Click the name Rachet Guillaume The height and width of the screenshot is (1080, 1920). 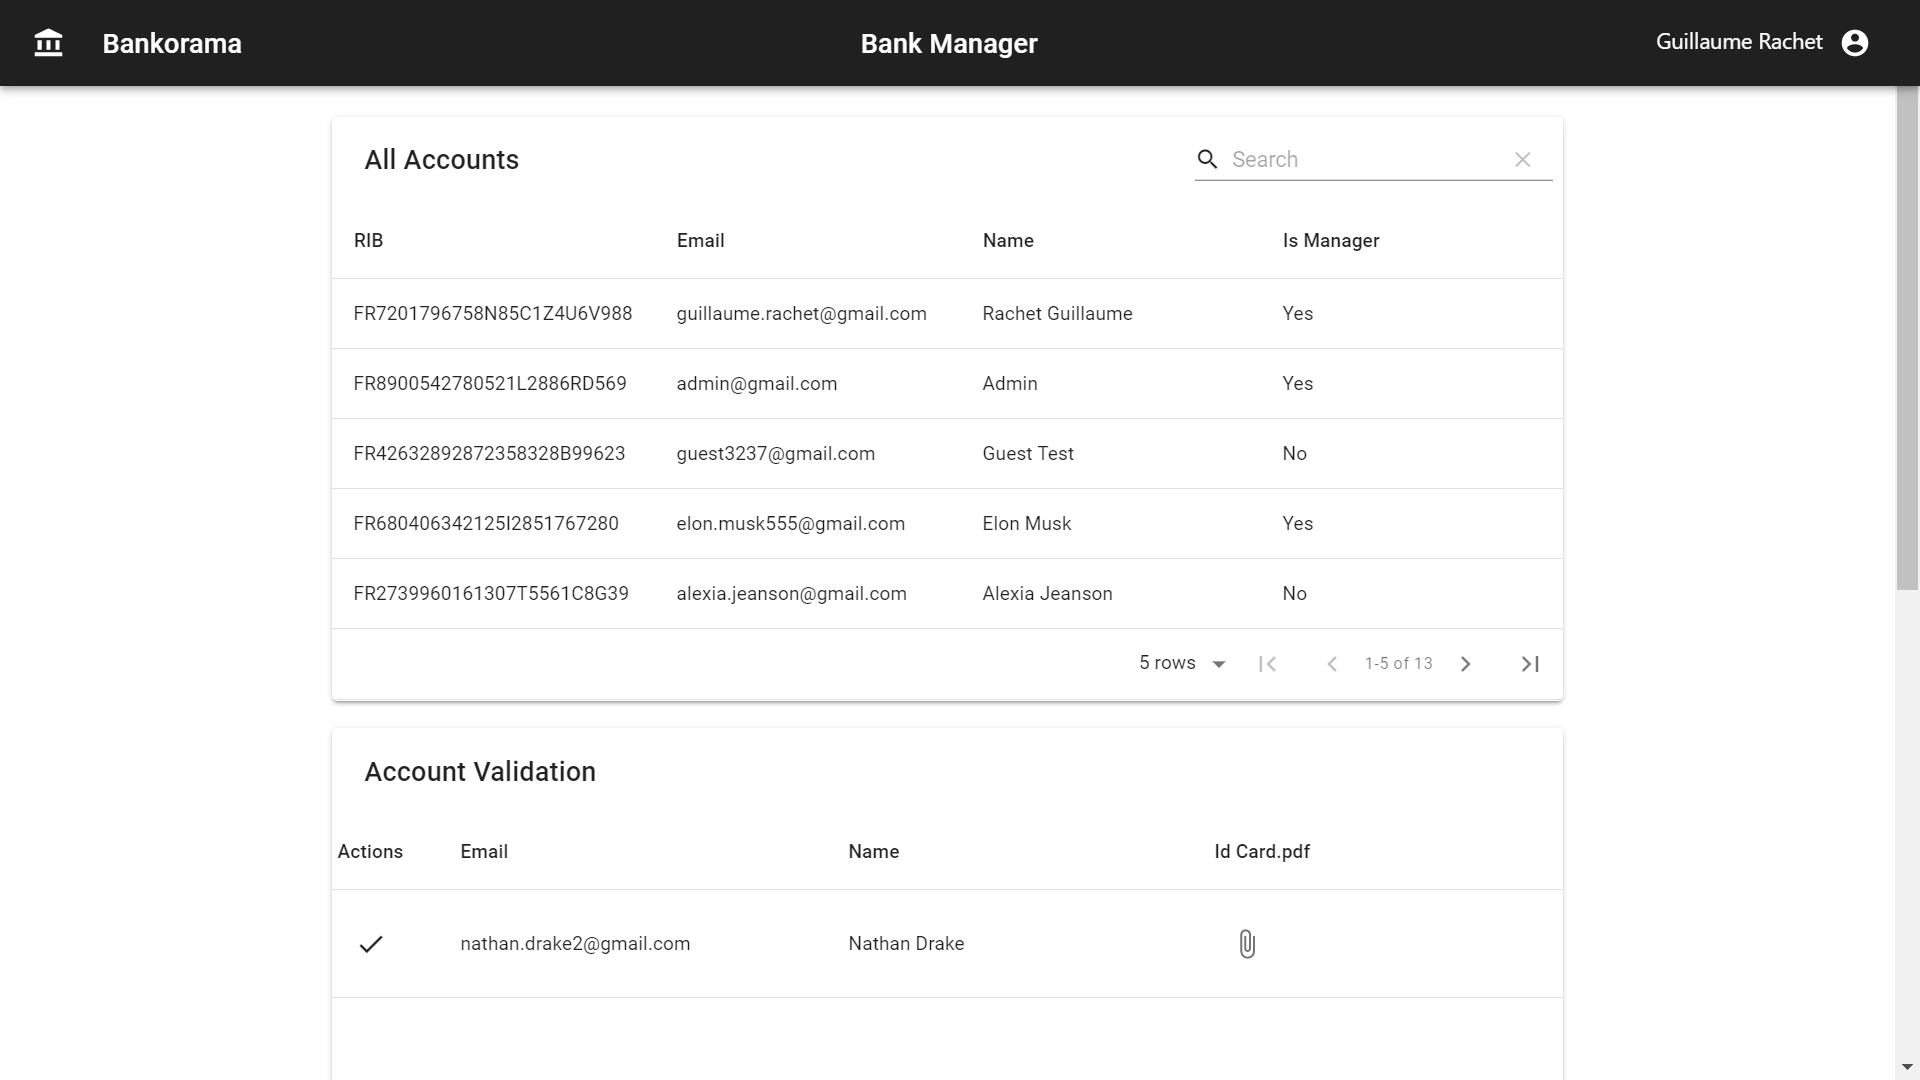click(x=1057, y=313)
